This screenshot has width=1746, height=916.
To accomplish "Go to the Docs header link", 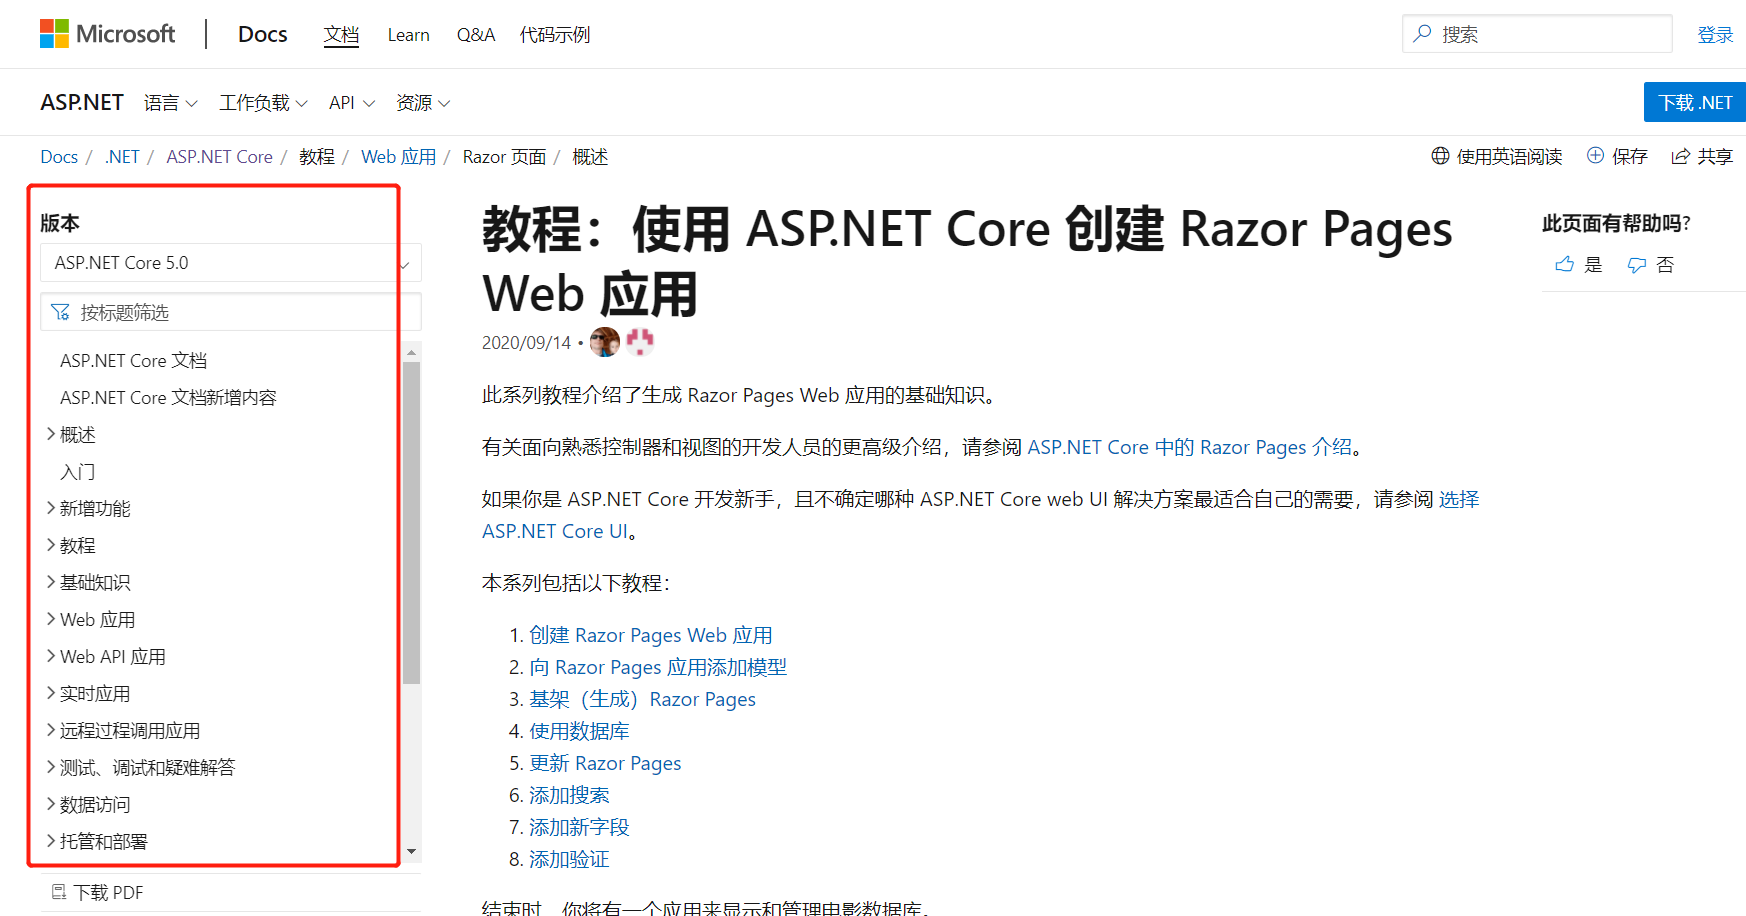I will point(262,34).
